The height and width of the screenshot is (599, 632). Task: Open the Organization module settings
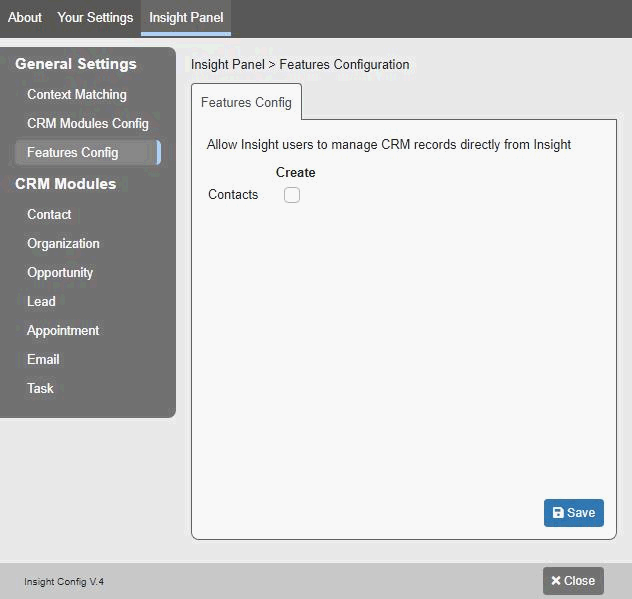[63, 243]
